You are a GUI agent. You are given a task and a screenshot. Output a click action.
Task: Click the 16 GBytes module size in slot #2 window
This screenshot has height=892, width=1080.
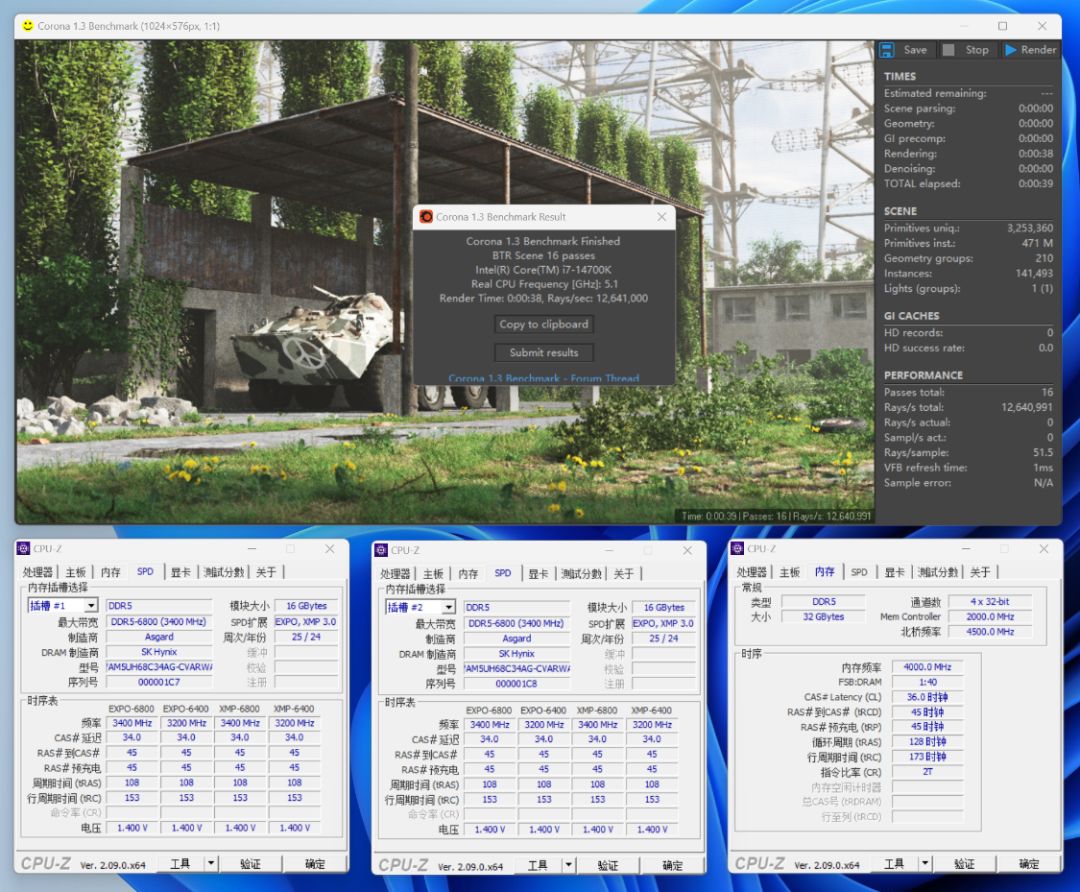pos(663,607)
